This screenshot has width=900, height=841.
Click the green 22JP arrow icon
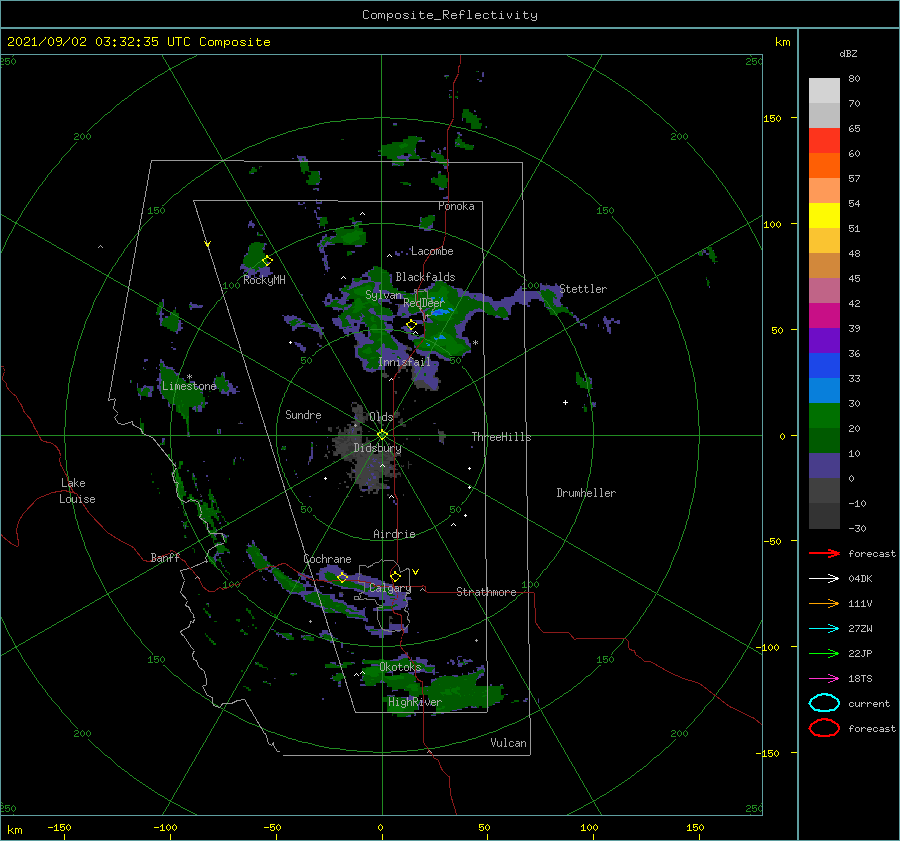point(824,653)
